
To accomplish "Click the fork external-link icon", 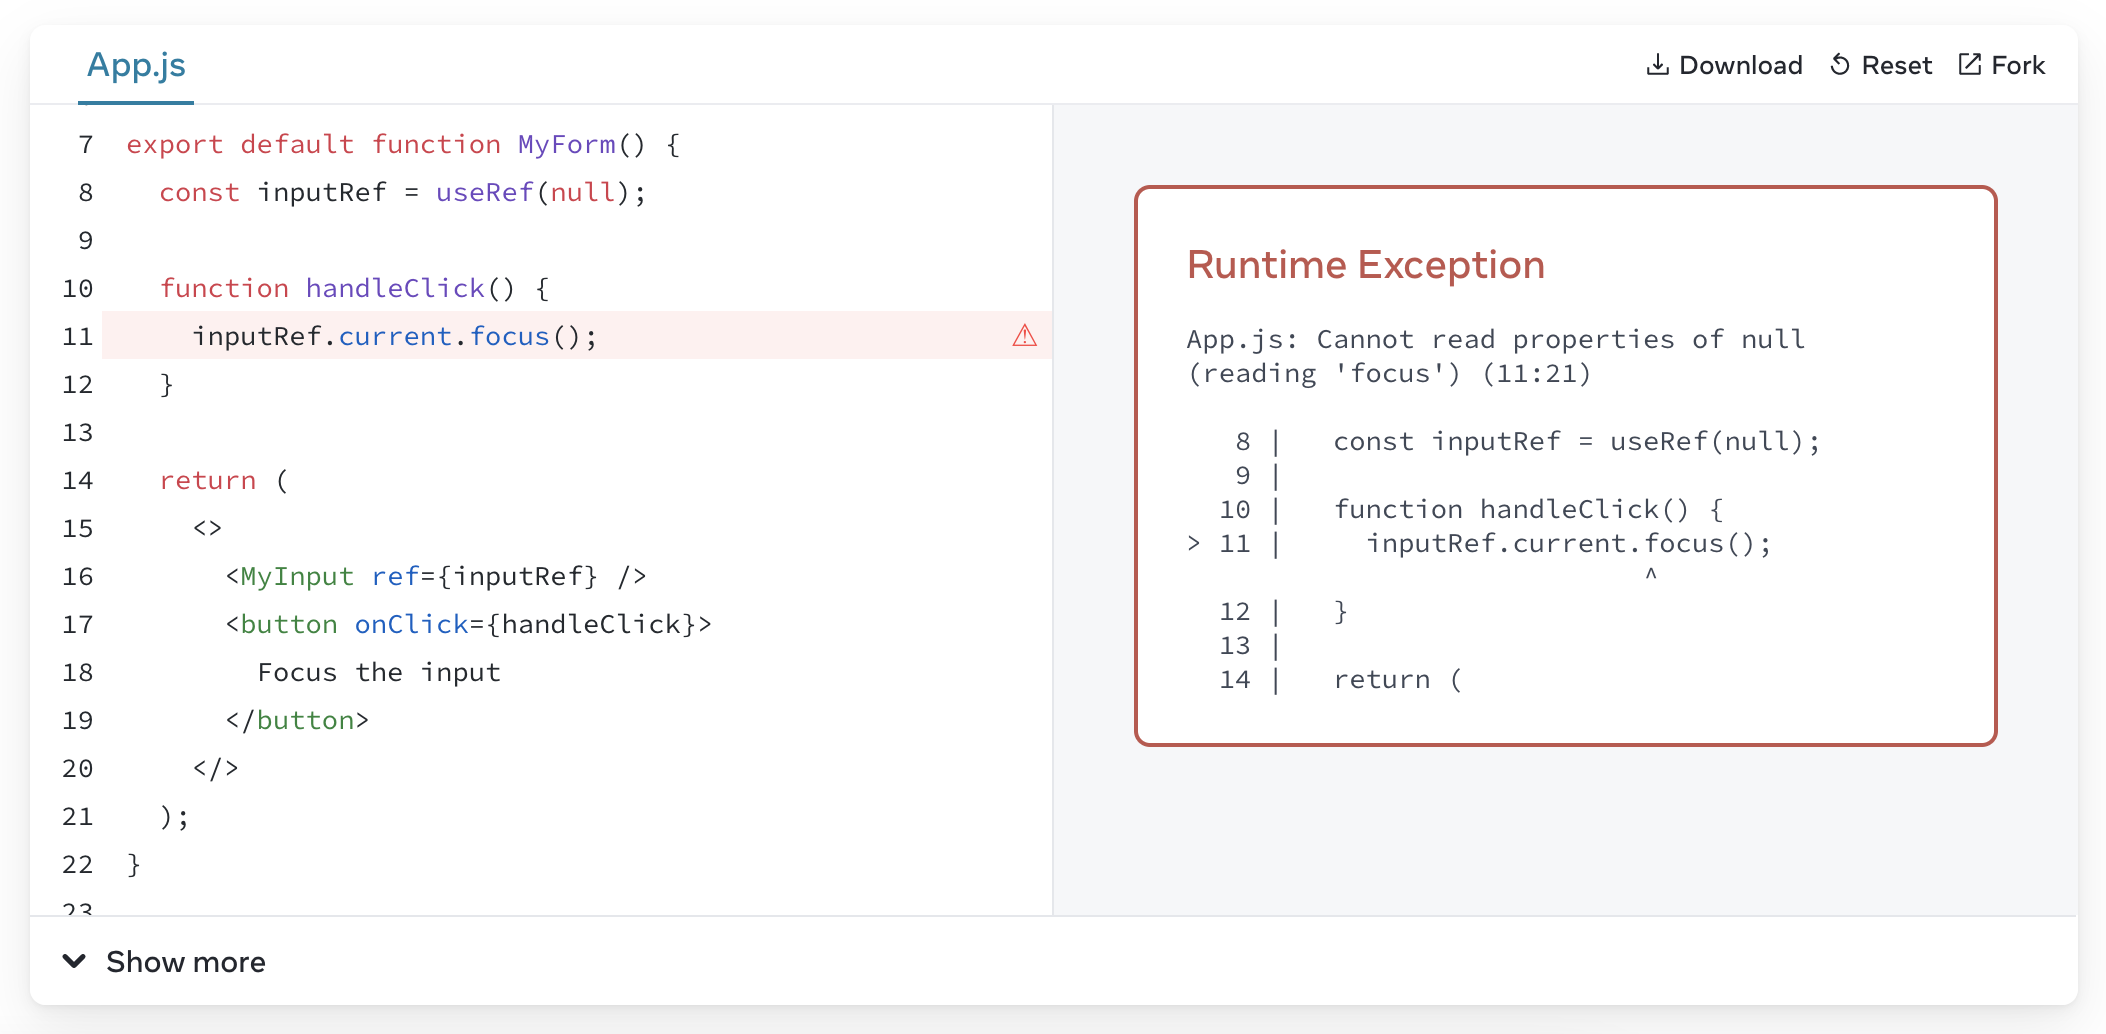I will (1969, 65).
